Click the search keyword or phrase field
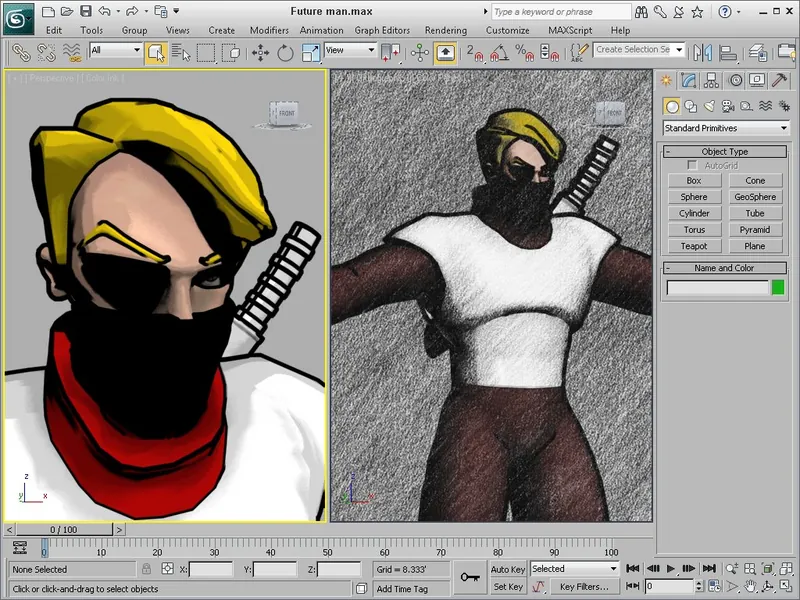The height and width of the screenshot is (600, 800). point(561,11)
